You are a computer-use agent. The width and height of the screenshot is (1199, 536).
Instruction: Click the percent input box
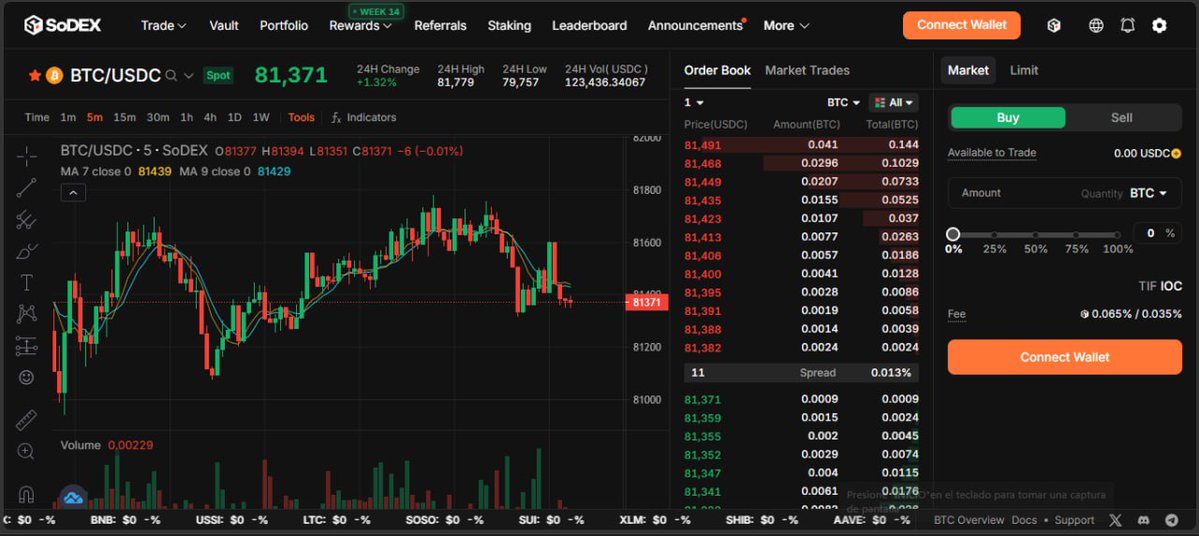1156,233
